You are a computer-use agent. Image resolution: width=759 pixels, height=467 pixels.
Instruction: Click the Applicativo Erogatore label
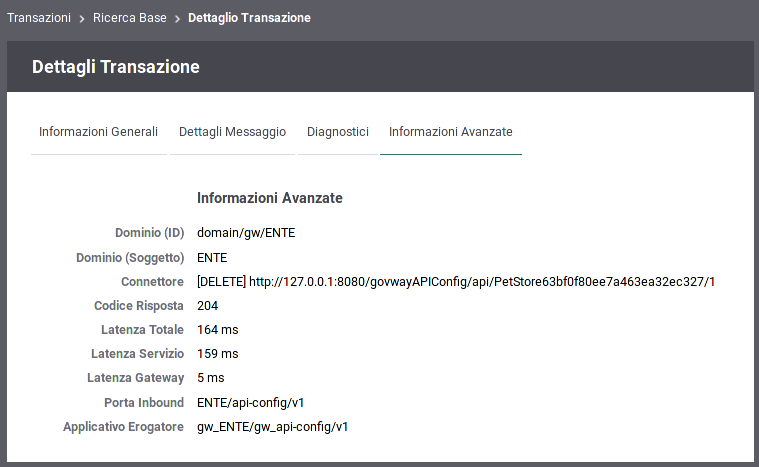[123, 427]
